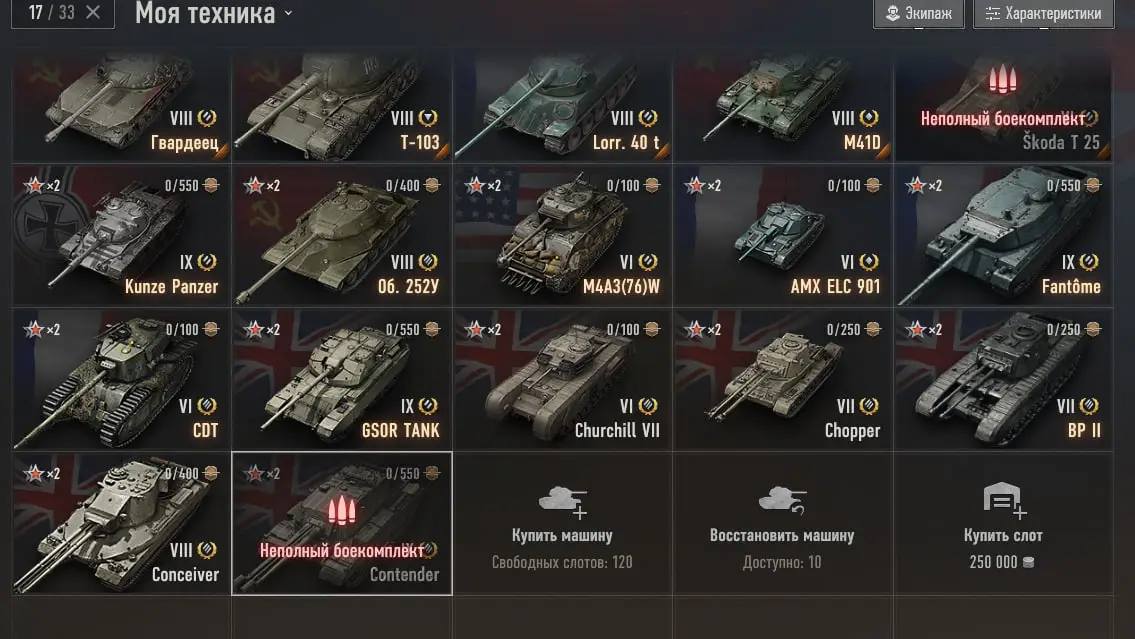Click the premium badge next to VIII on T-103

(429, 118)
